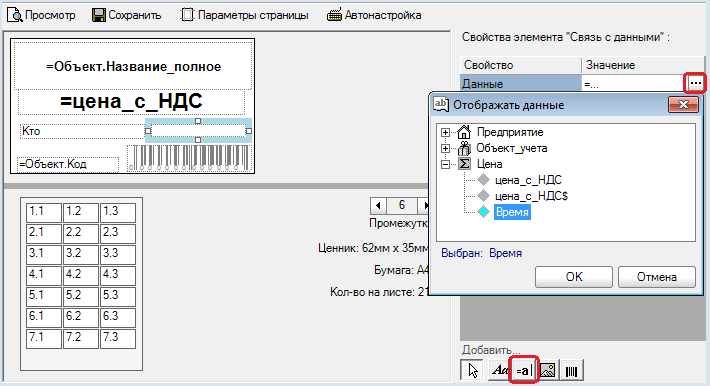Select the =Объект.Код field on label
Image resolution: width=710 pixels, height=386 pixels.
[68, 164]
